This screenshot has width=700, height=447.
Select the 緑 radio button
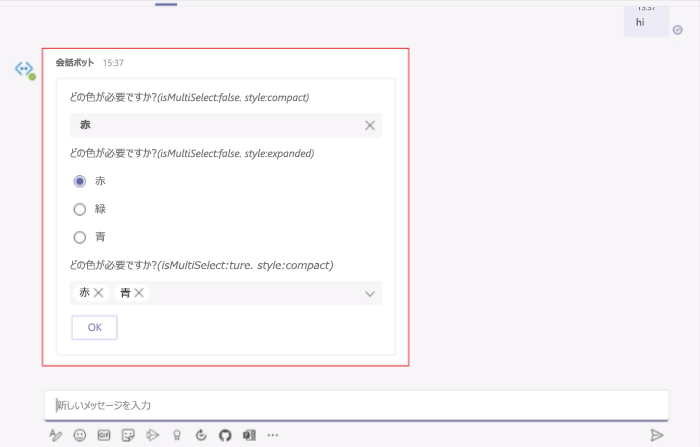click(80, 209)
